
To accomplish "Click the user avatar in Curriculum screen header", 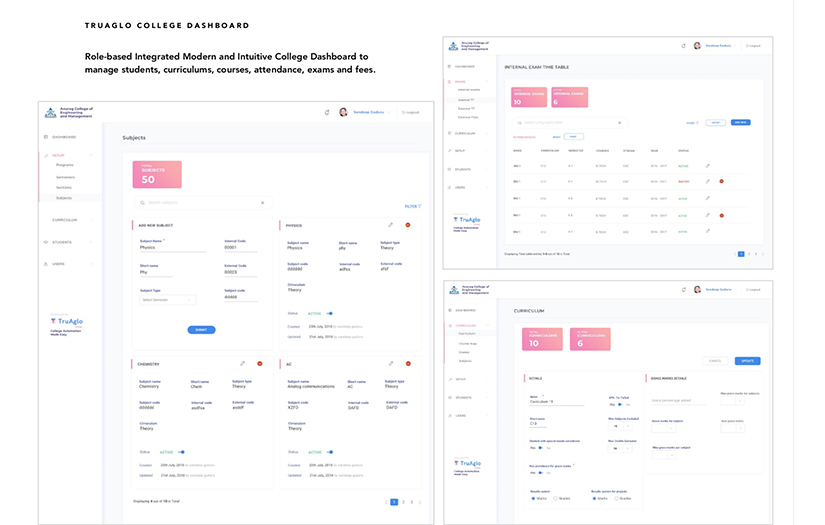I will click(697, 289).
